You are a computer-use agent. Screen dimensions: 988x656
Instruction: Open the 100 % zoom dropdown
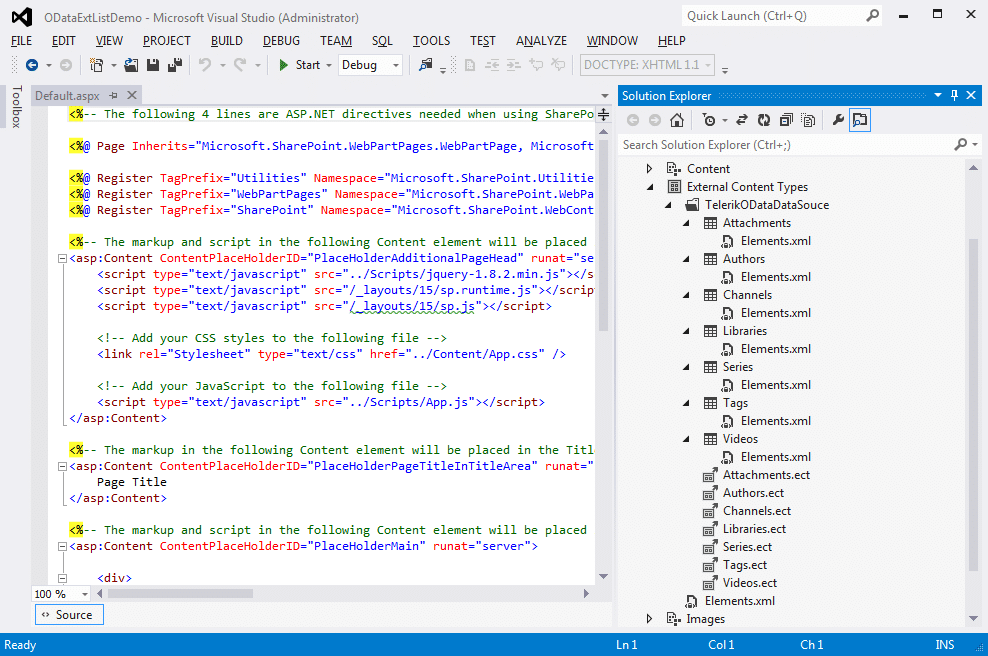84,594
